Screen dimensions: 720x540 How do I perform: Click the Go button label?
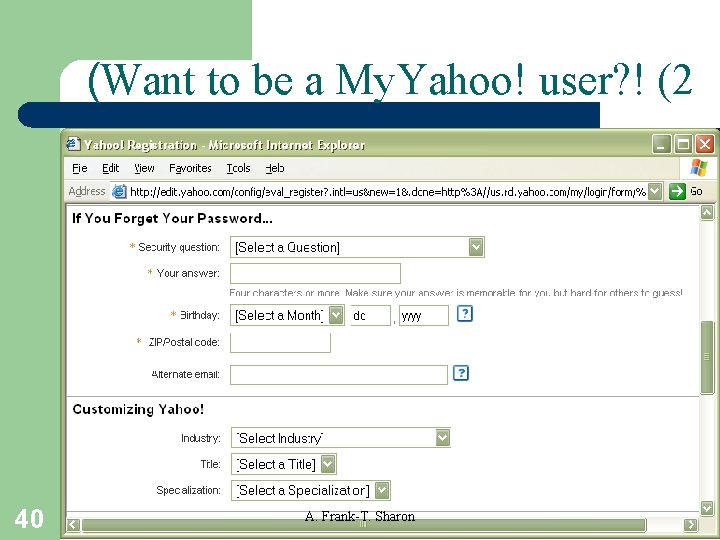(696, 191)
